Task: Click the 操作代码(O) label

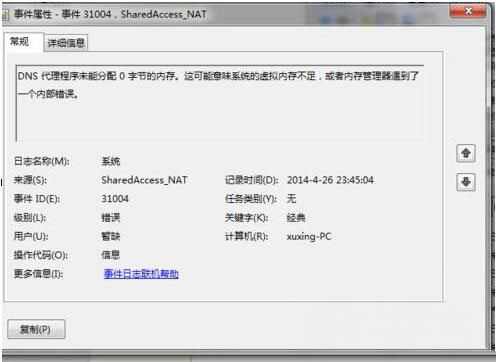Action: pyautogui.click(x=41, y=255)
